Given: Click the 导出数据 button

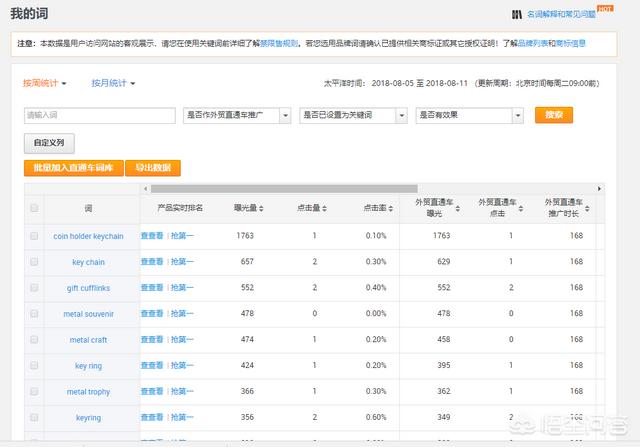Looking at the screenshot, I should click(153, 168).
